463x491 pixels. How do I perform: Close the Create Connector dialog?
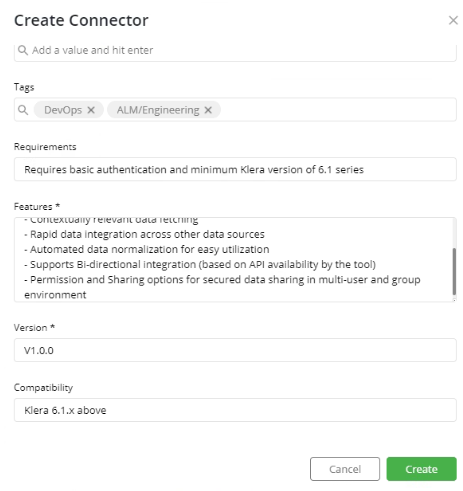453,20
